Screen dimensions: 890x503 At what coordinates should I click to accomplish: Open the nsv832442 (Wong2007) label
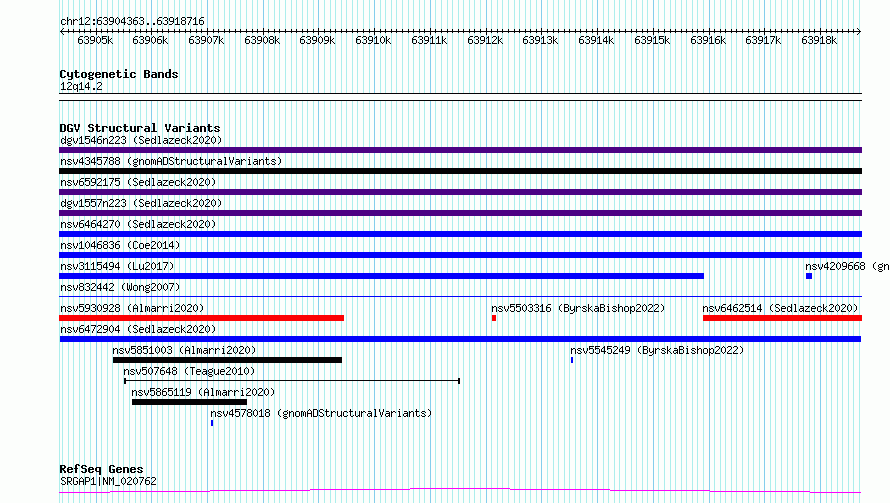[120, 287]
